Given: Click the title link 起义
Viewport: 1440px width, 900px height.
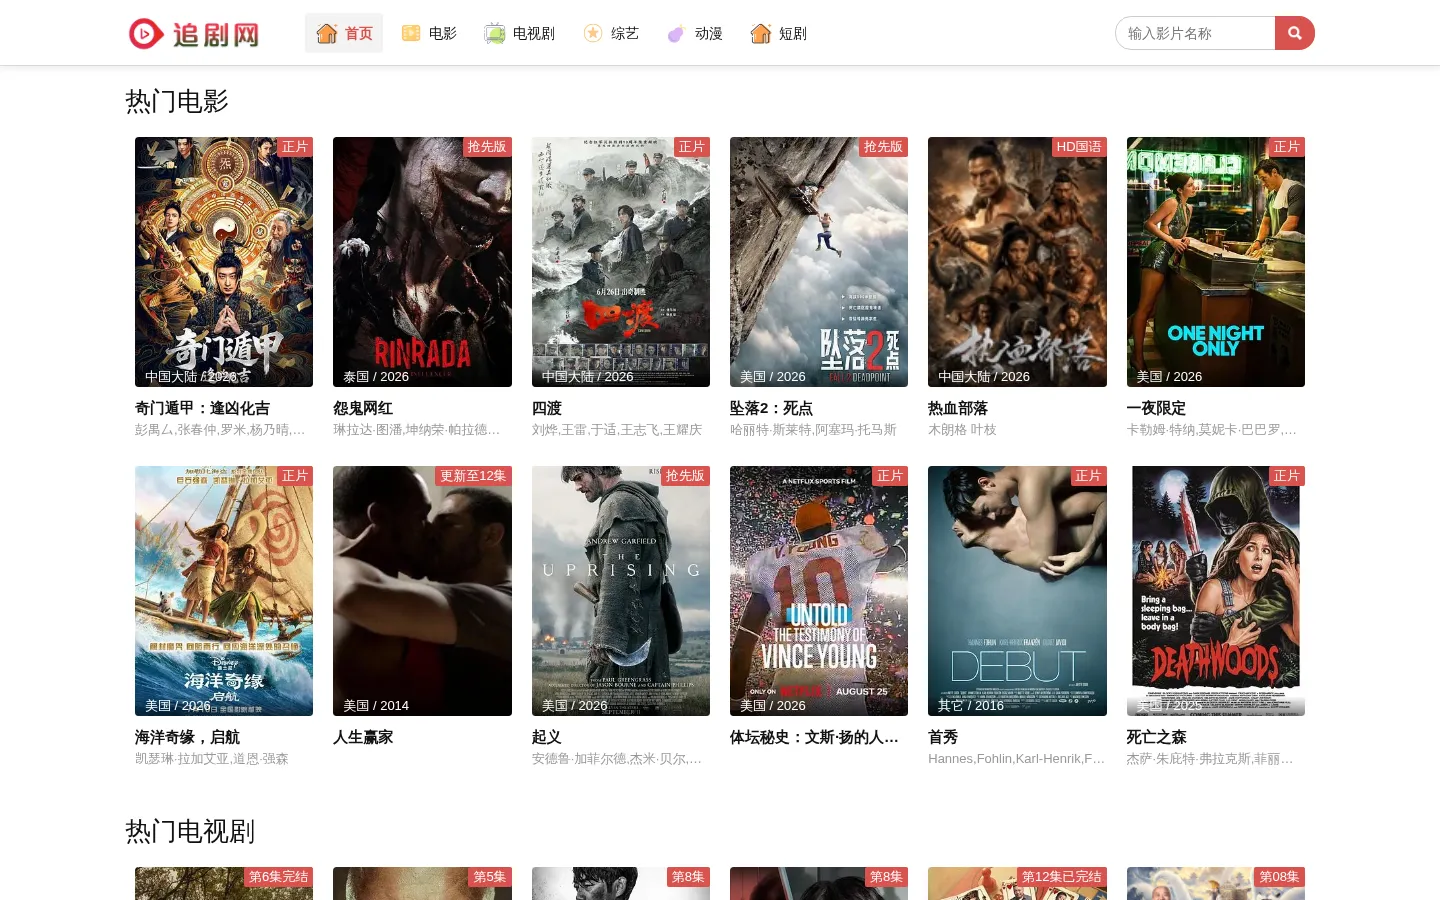Looking at the screenshot, I should tap(547, 737).
